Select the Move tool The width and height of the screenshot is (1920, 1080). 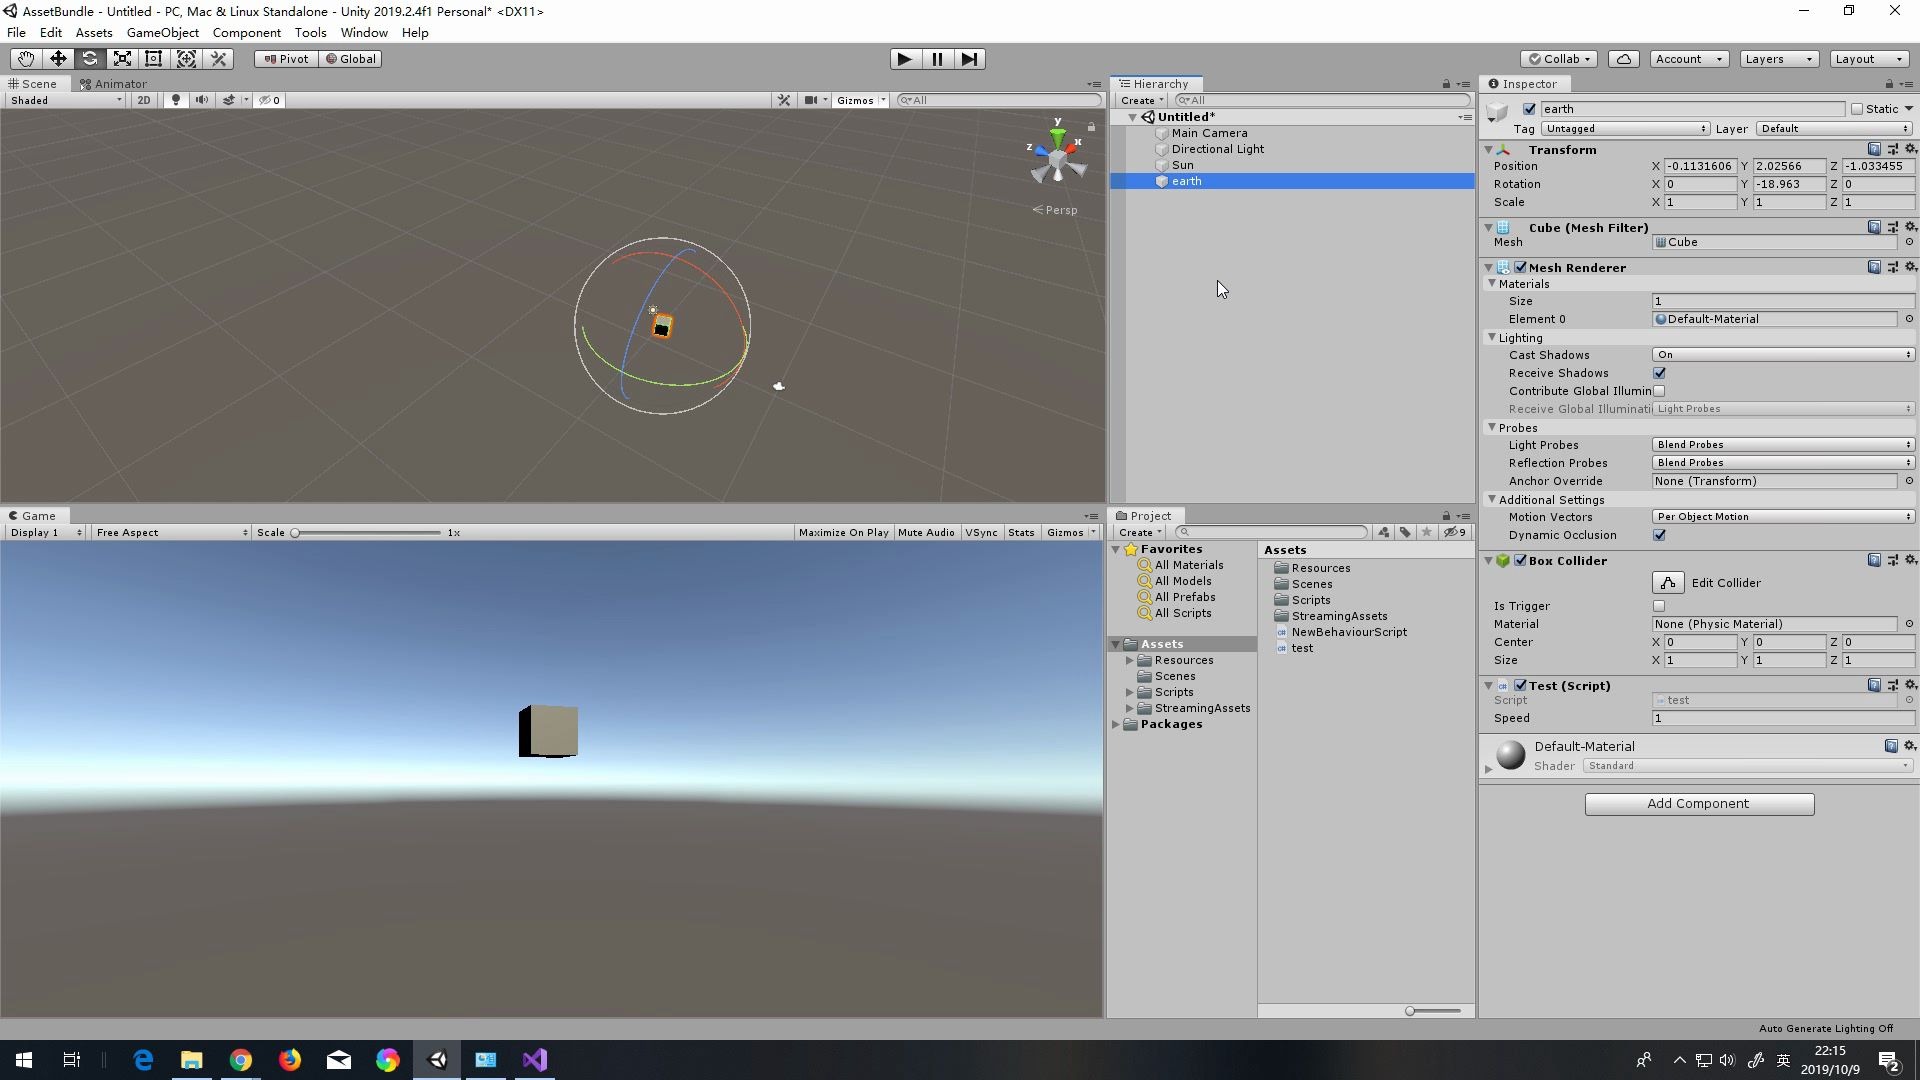pos(58,59)
